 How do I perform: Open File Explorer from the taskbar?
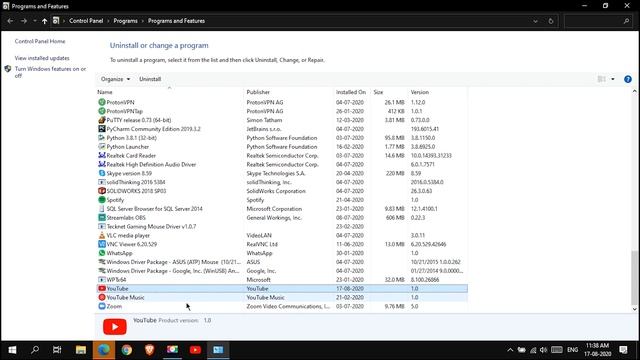tap(81, 350)
